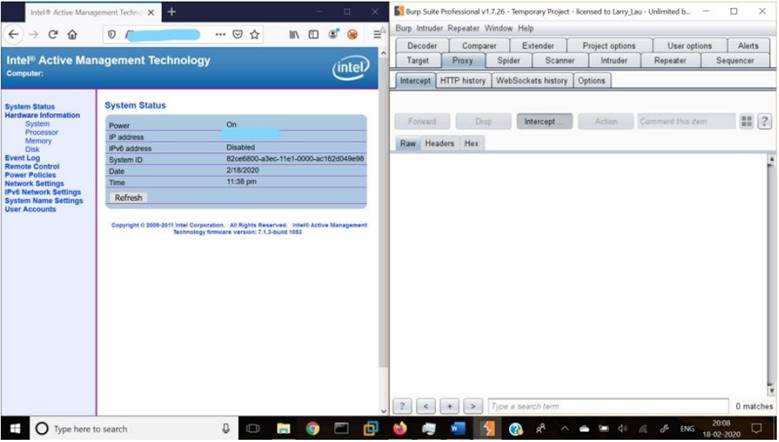Open the Project options tab
The height and width of the screenshot is (442, 779).
click(x=609, y=46)
